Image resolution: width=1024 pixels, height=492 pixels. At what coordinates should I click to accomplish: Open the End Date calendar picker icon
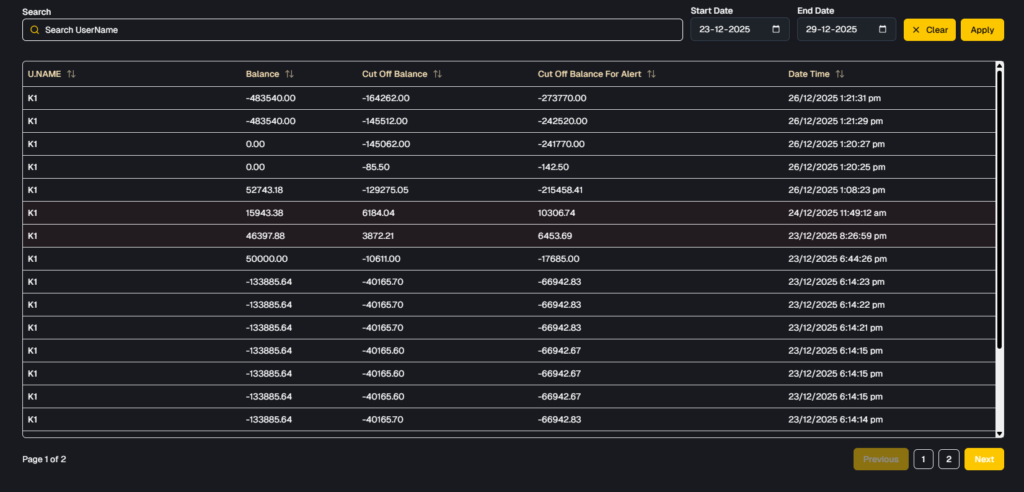(882, 30)
